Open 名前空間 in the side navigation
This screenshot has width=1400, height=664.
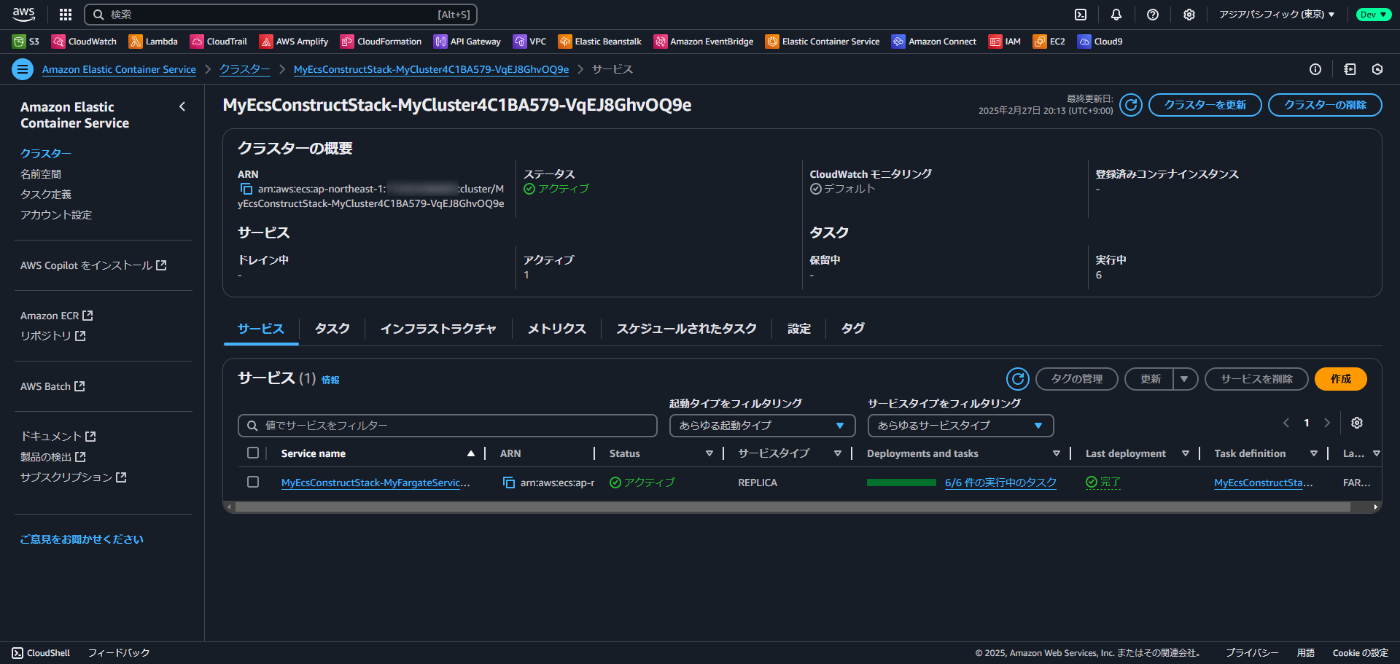(41, 174)
